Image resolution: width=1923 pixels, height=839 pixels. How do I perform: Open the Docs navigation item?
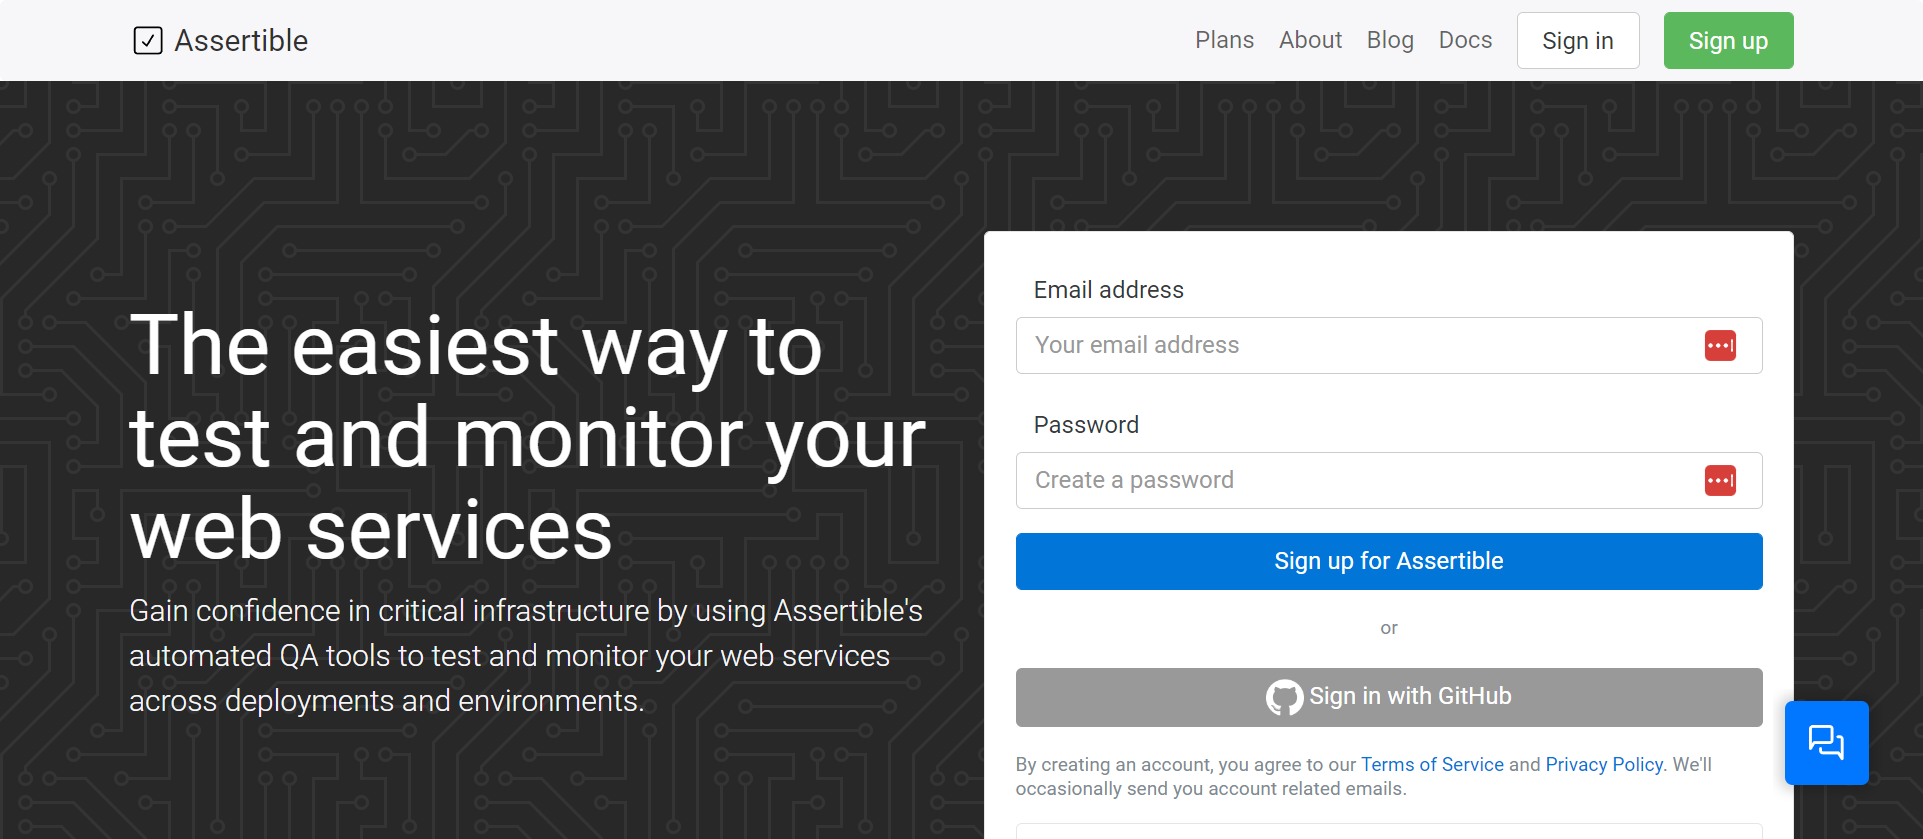(1465, 40)
